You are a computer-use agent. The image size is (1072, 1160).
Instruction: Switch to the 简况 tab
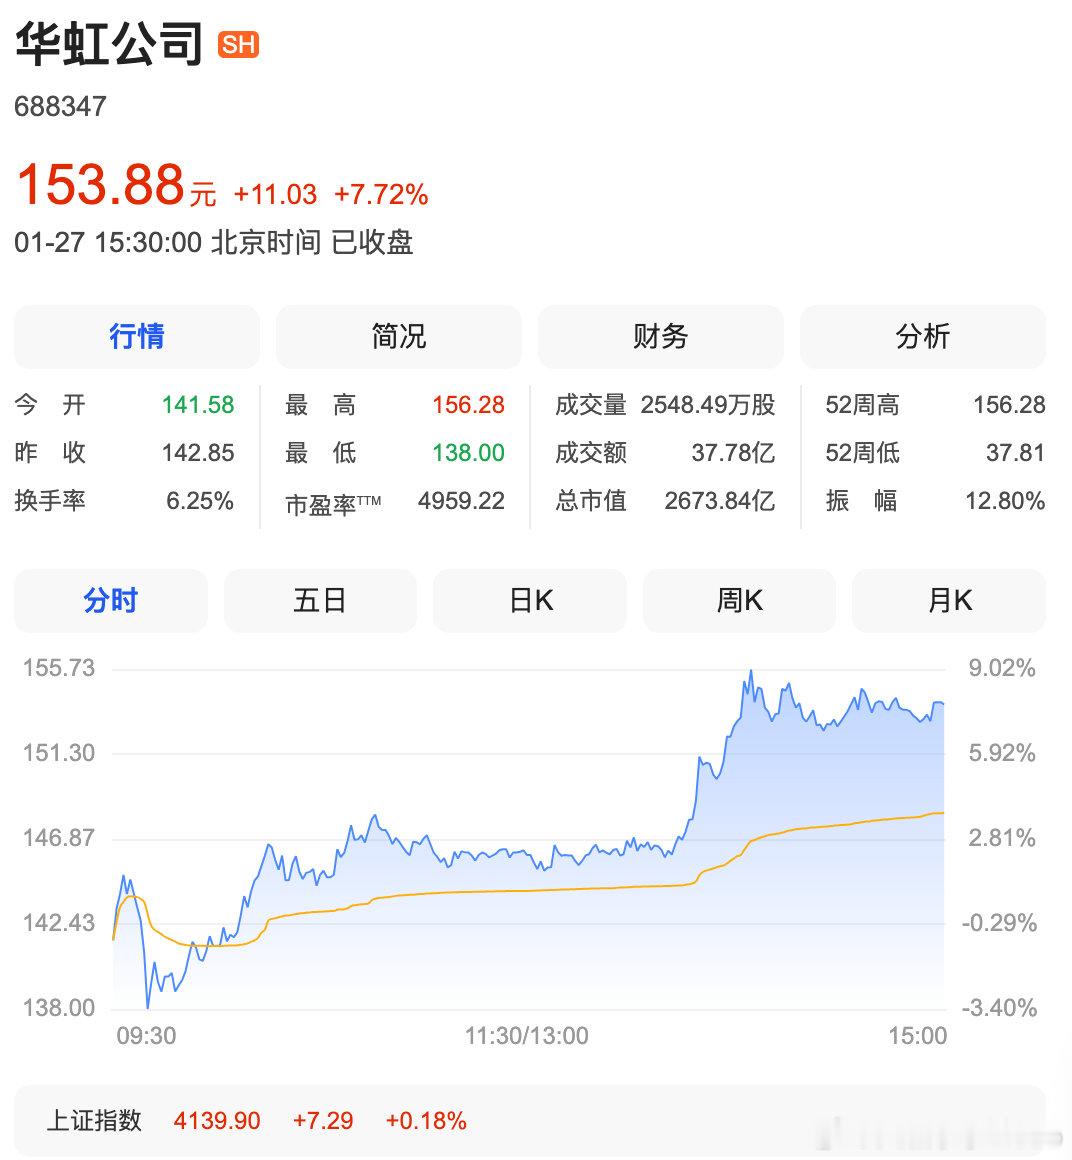(398, 337)
